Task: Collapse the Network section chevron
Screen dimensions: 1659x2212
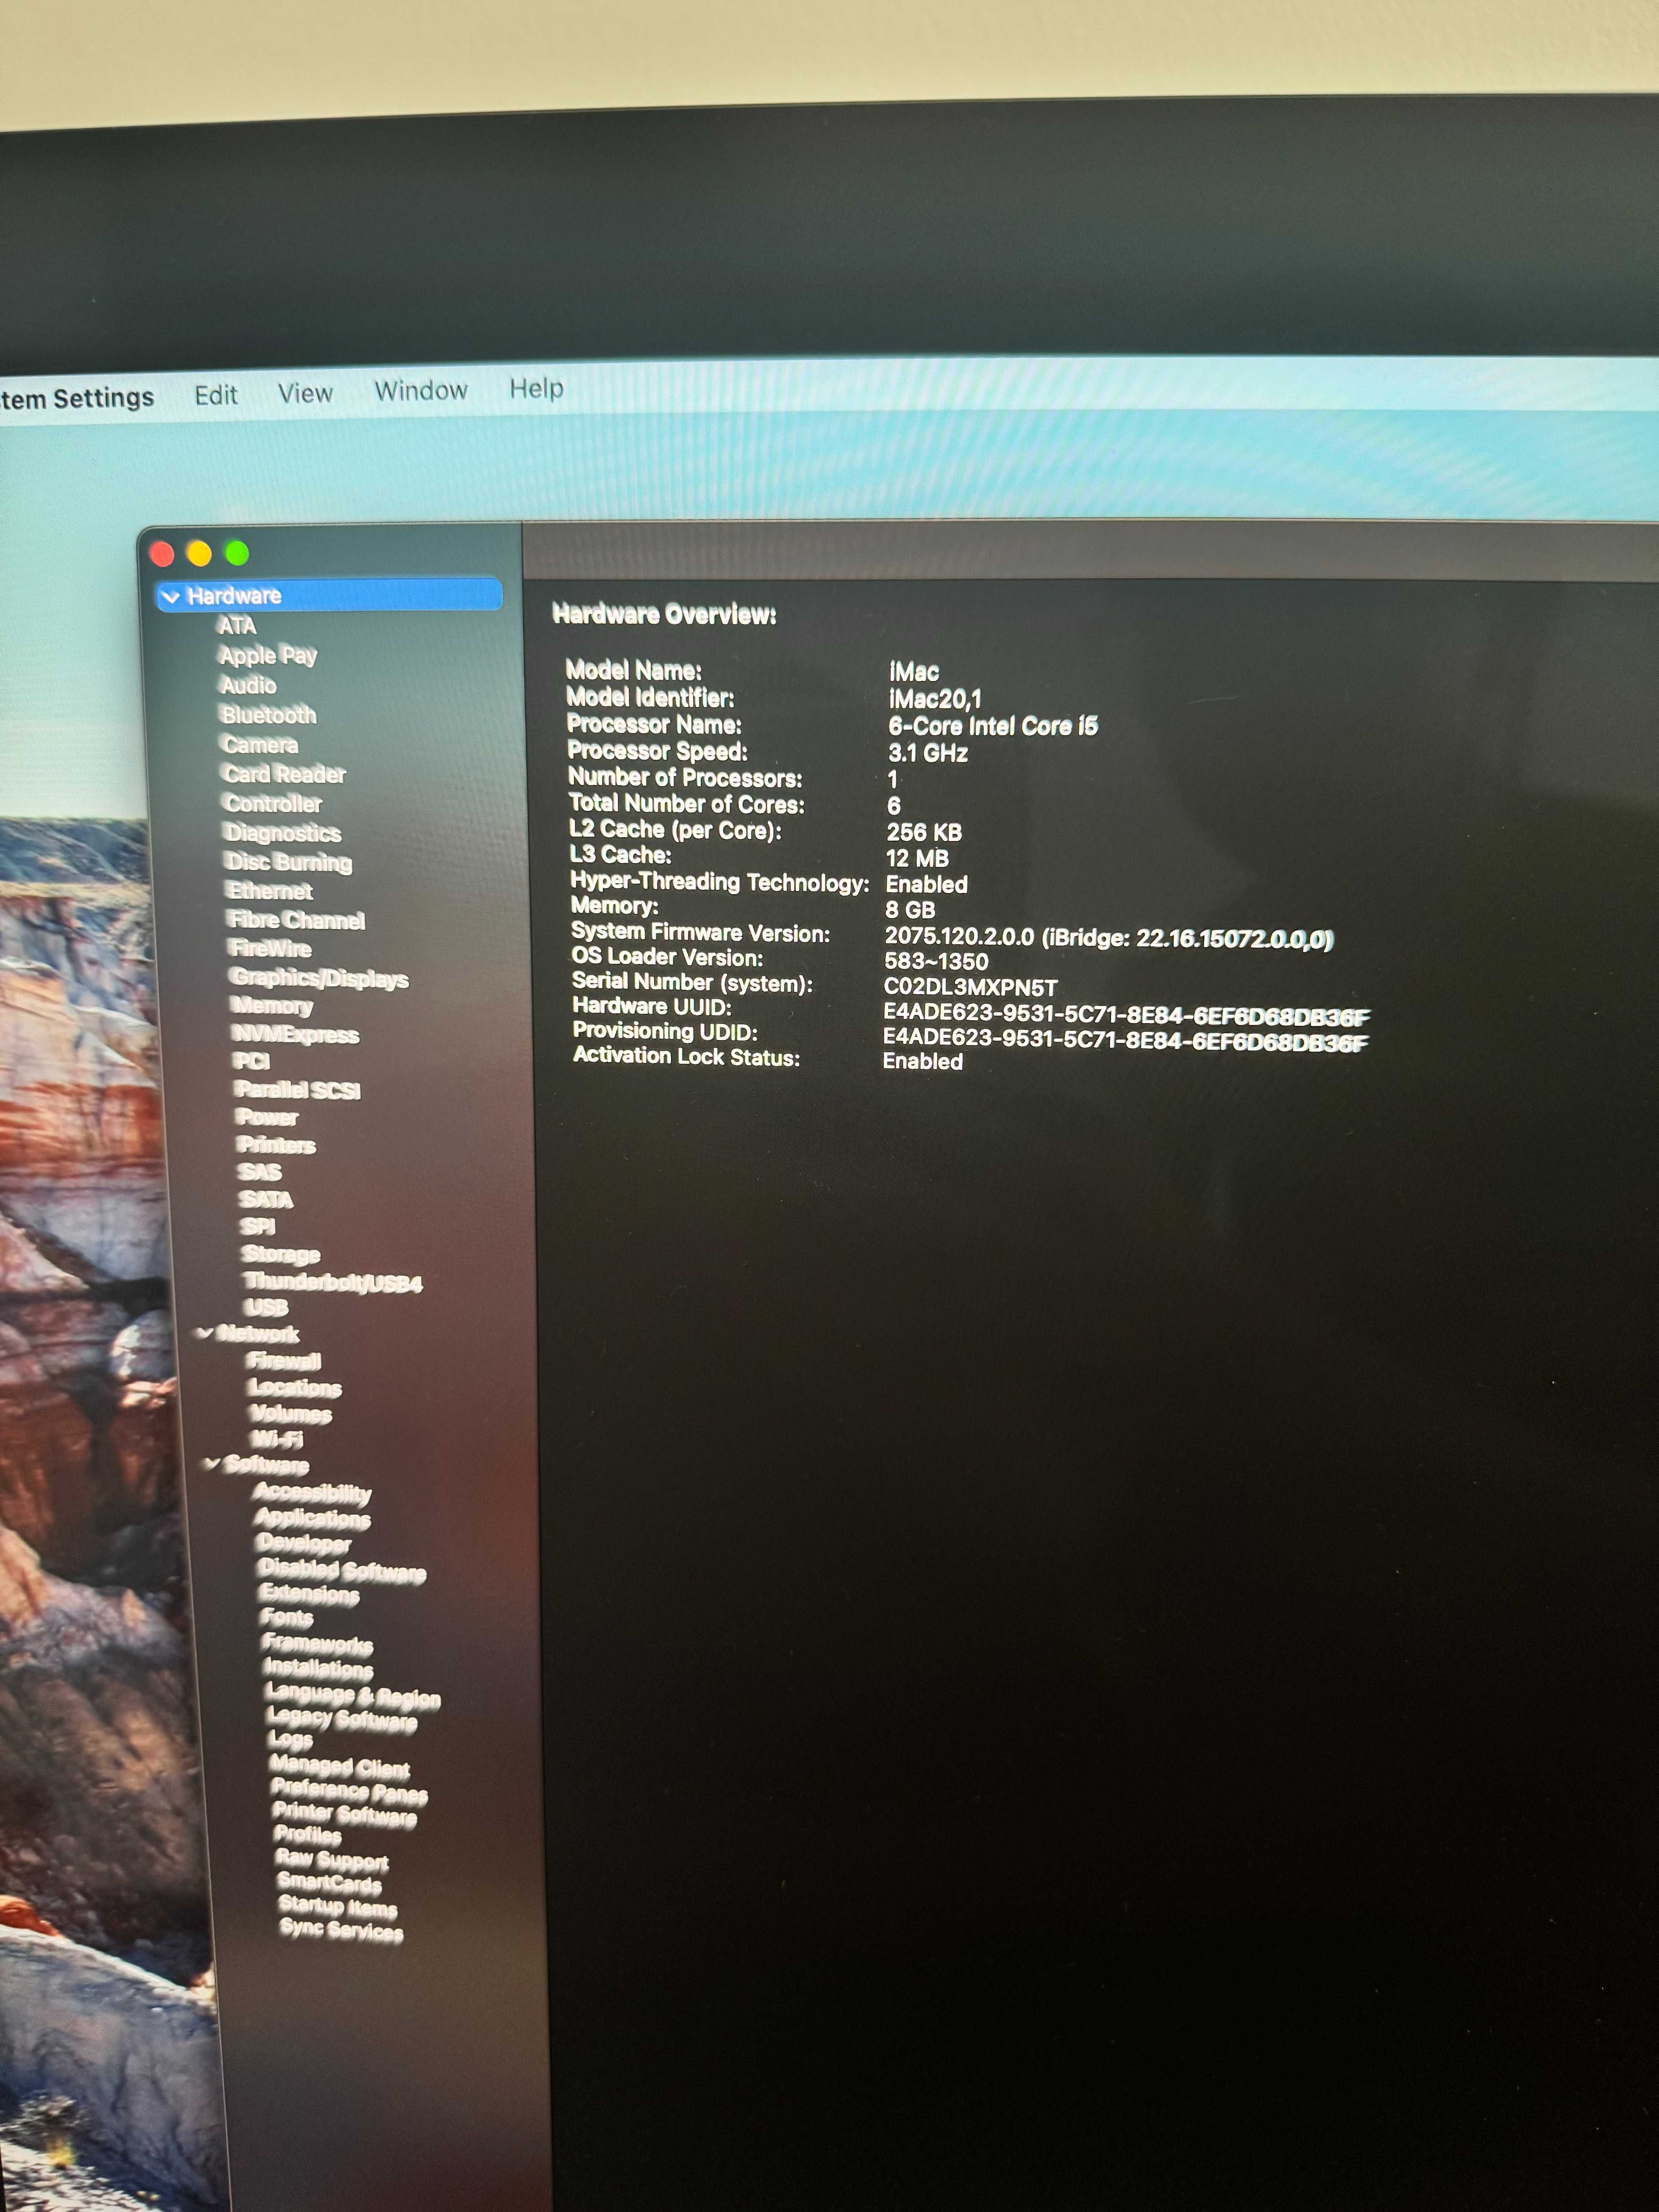Action: point(205,1332)
